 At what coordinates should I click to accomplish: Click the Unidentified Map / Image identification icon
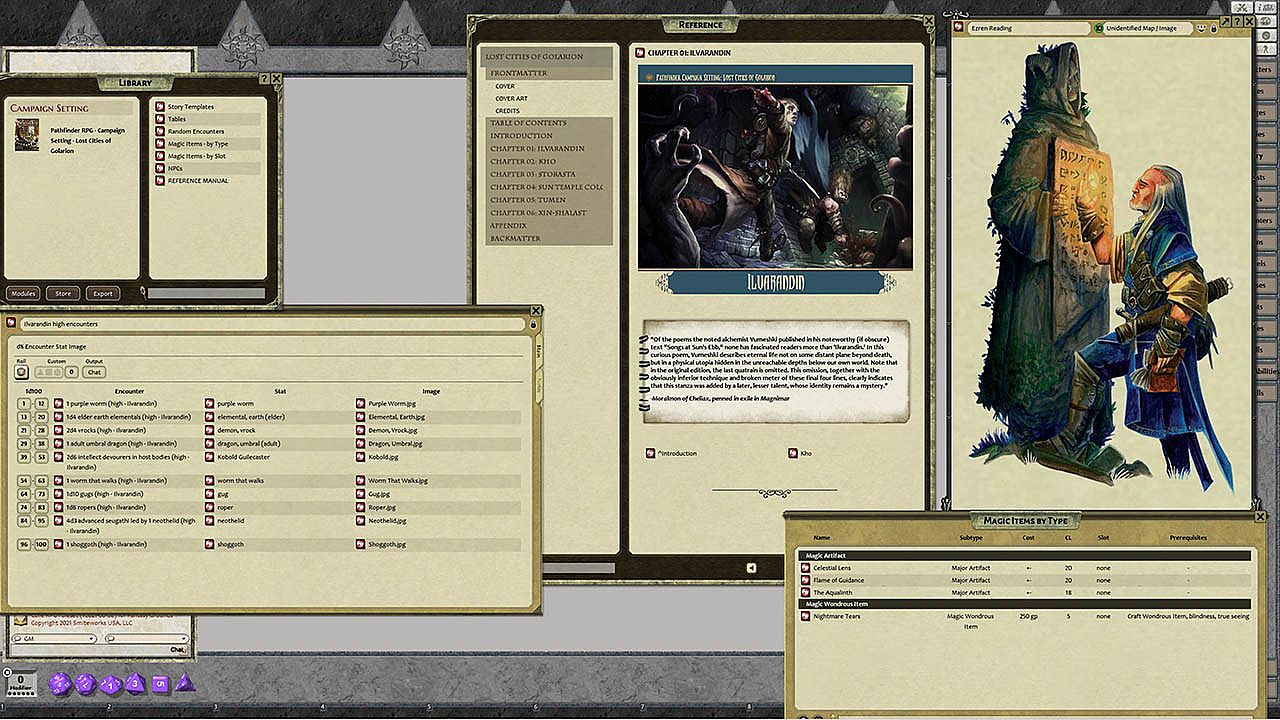coord(1099,28)
